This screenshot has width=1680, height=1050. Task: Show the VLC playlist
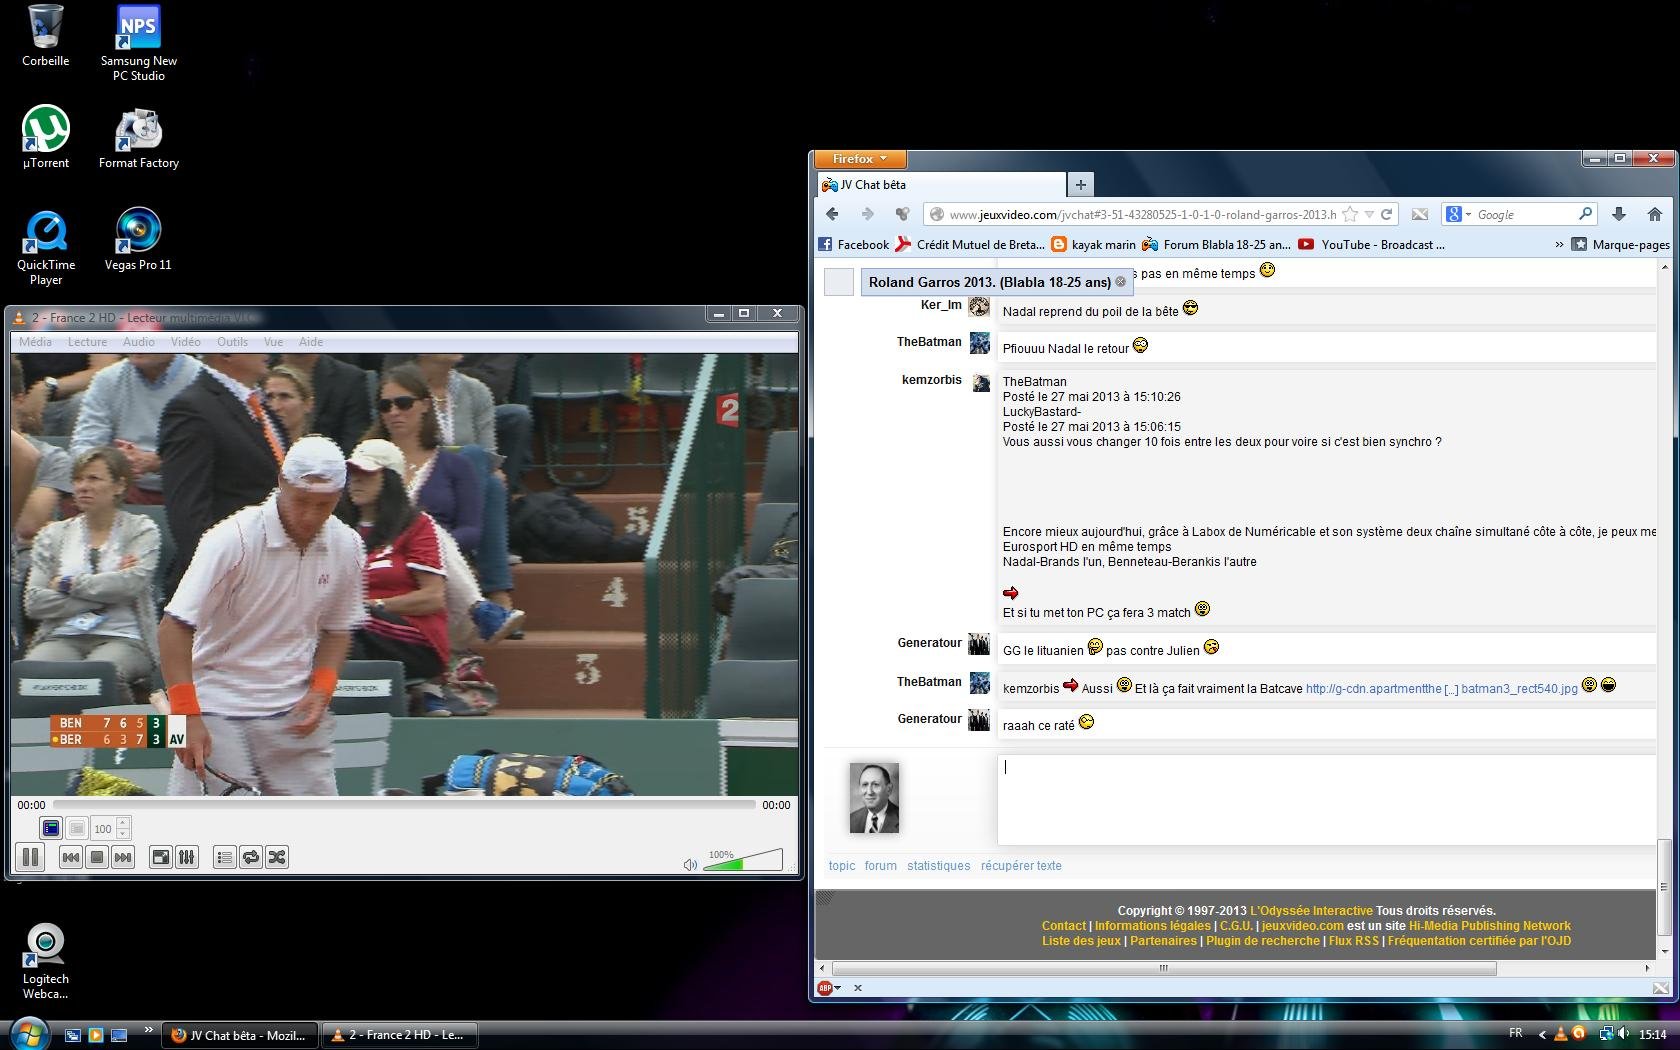(225, 857)
